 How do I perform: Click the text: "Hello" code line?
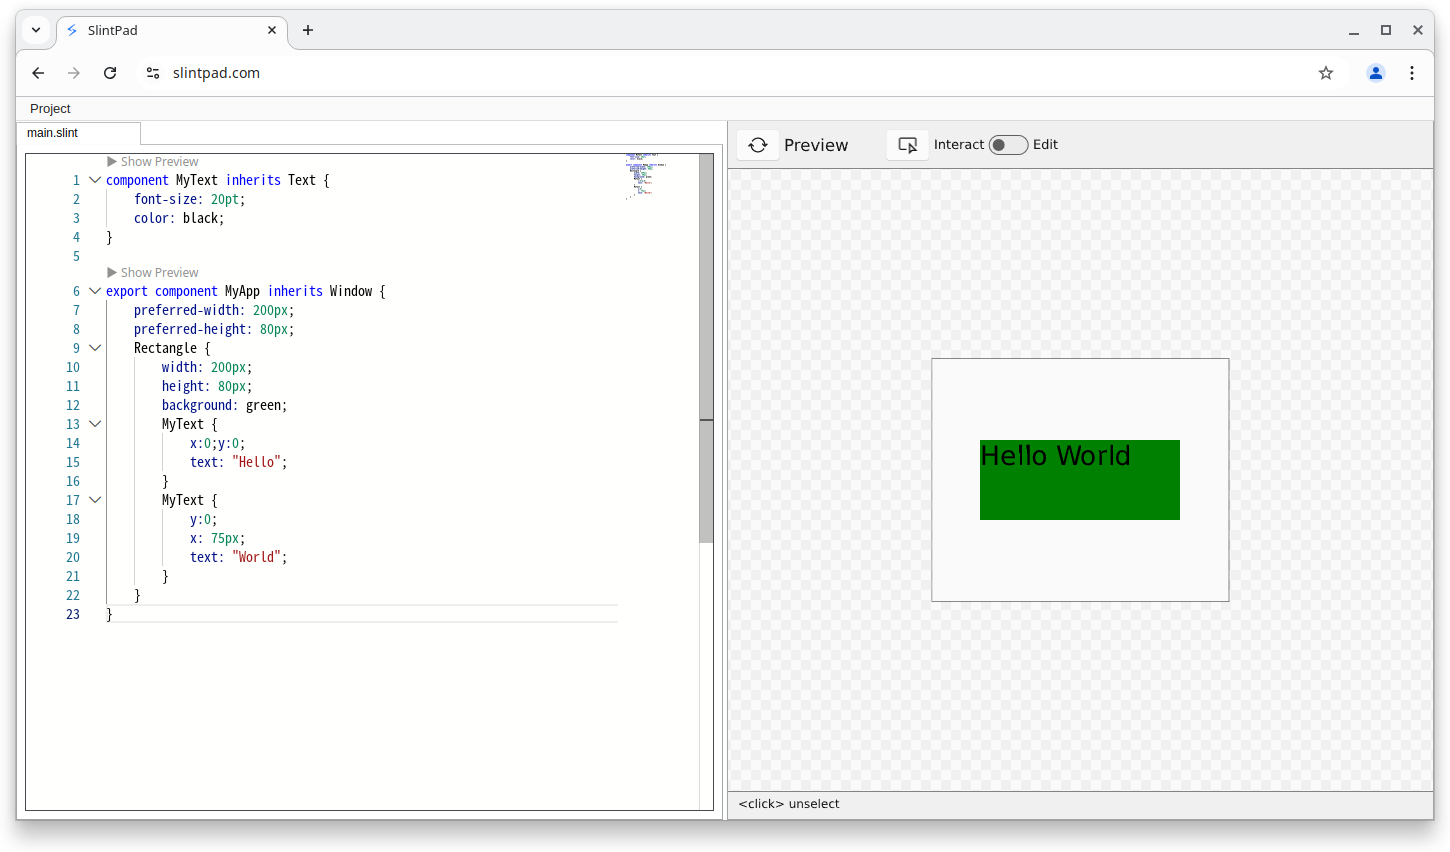(x=239, y=462)
